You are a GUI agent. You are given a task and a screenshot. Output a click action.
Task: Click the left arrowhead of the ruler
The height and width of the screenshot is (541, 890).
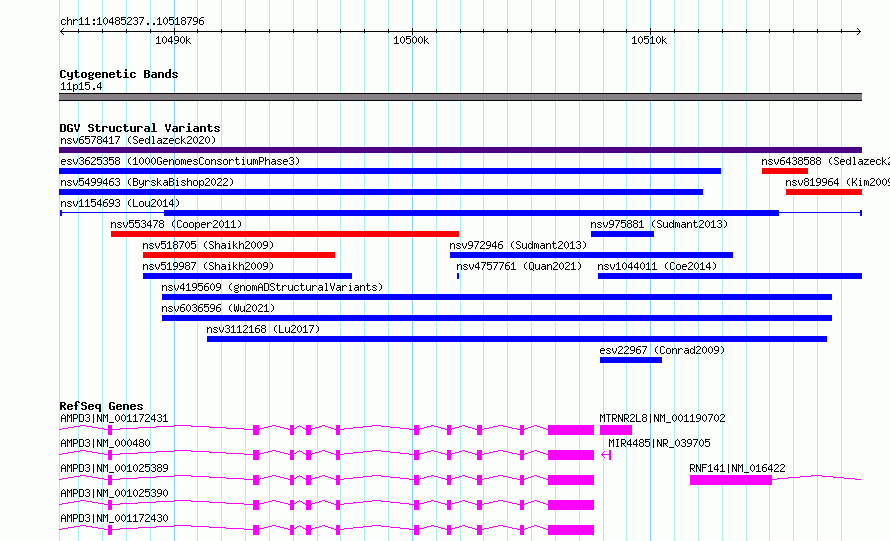(x=62, y=32)
